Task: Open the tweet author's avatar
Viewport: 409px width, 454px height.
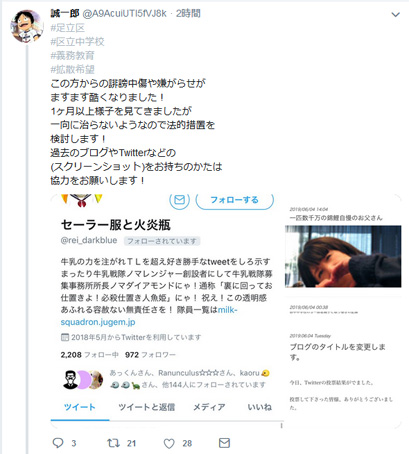Action: point(27,26)
